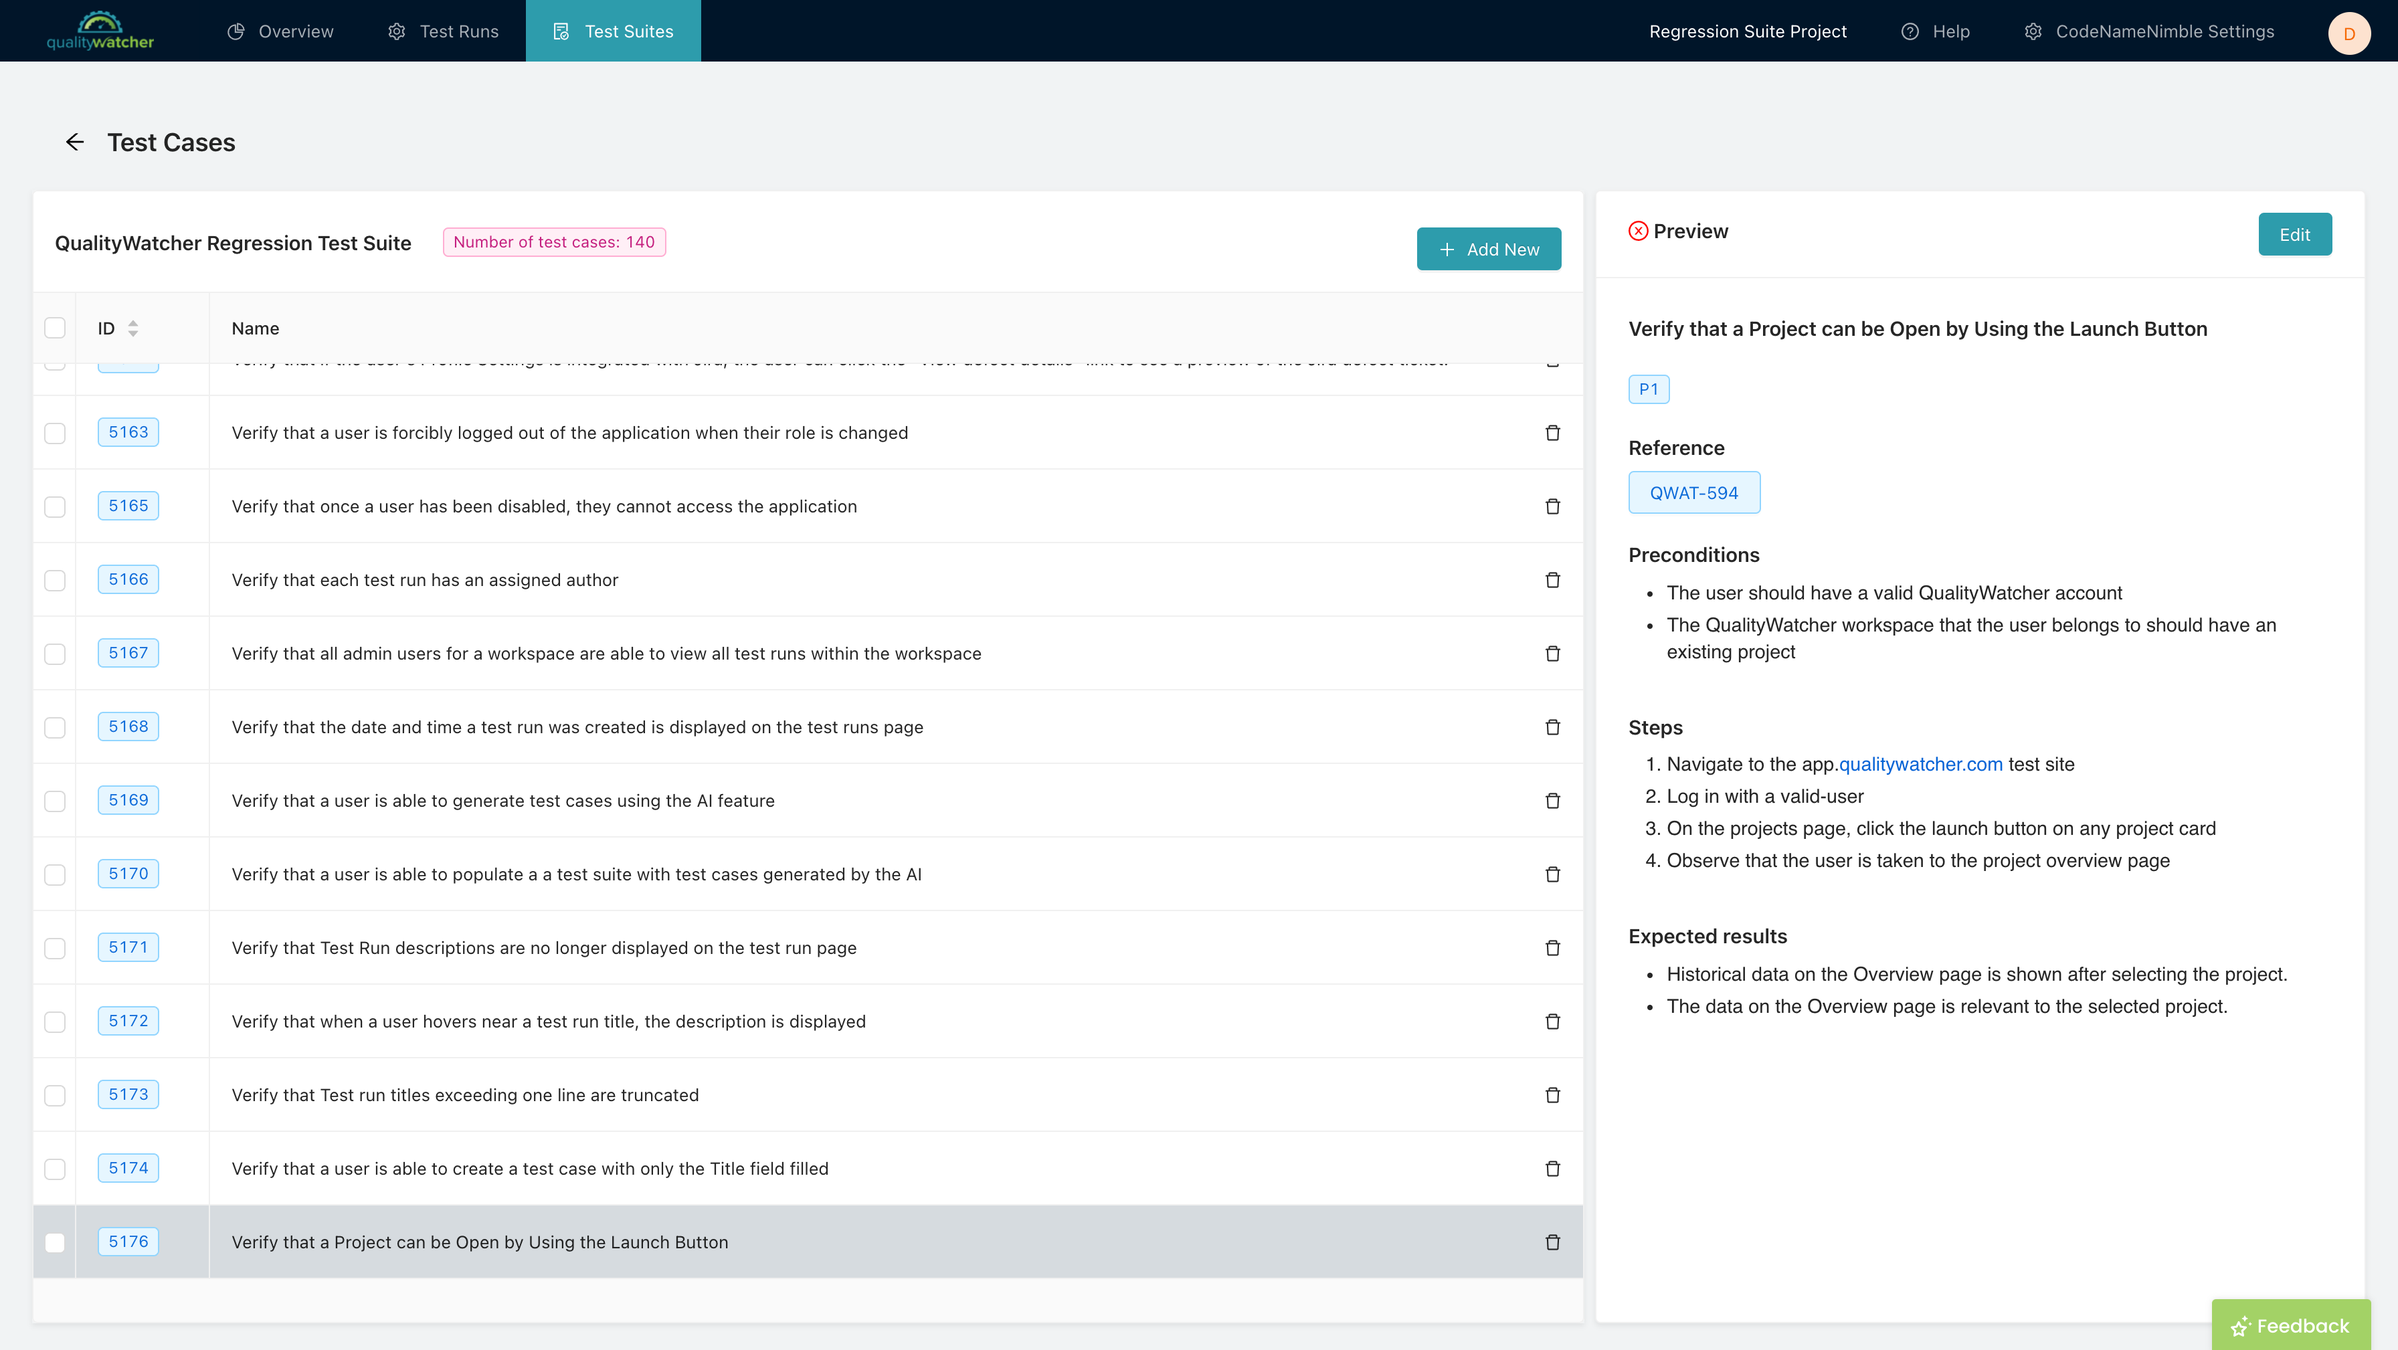
Task: Toggle the select-all checkbox in header
Action: [54, 328]
